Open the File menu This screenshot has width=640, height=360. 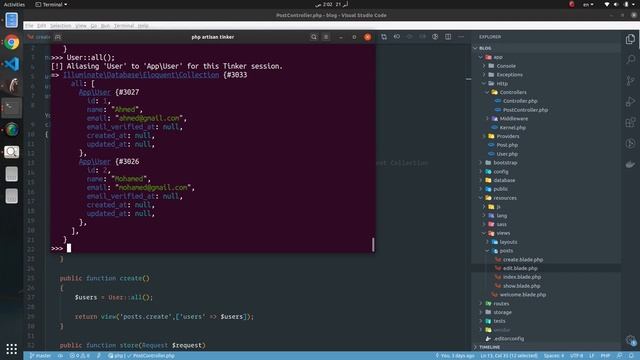point(29,26)
